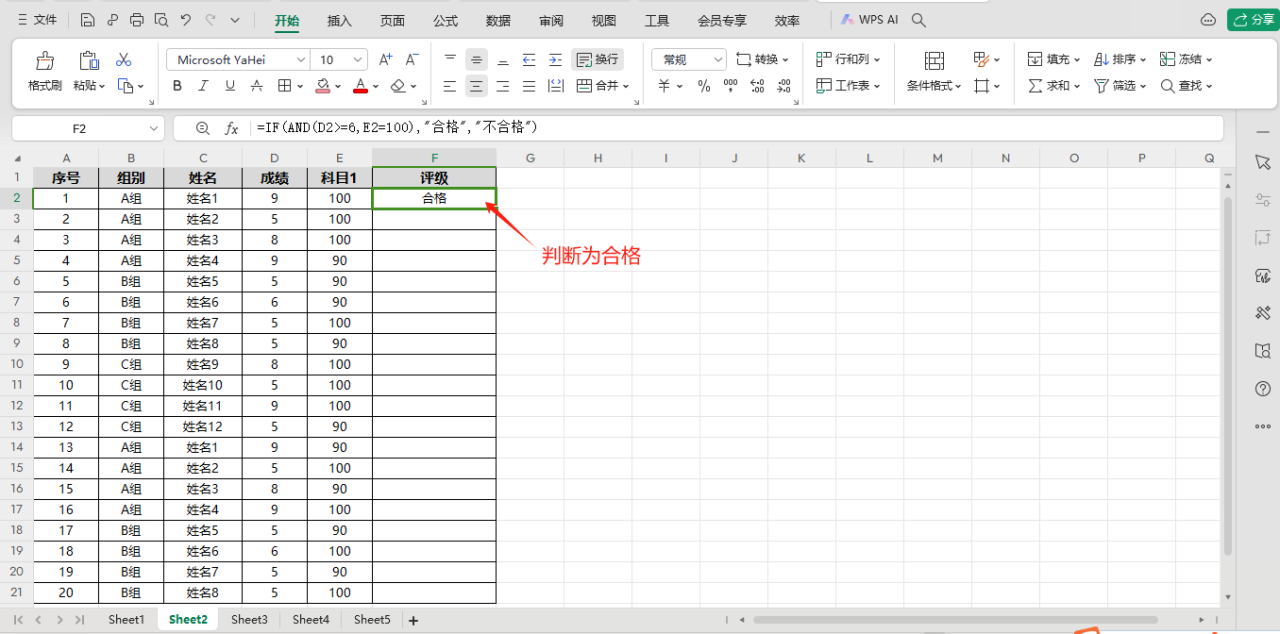This screenshot has width=1280, height=634.
Task: Switch to Sheet3 tab
Action: click(x=249, y=620)
